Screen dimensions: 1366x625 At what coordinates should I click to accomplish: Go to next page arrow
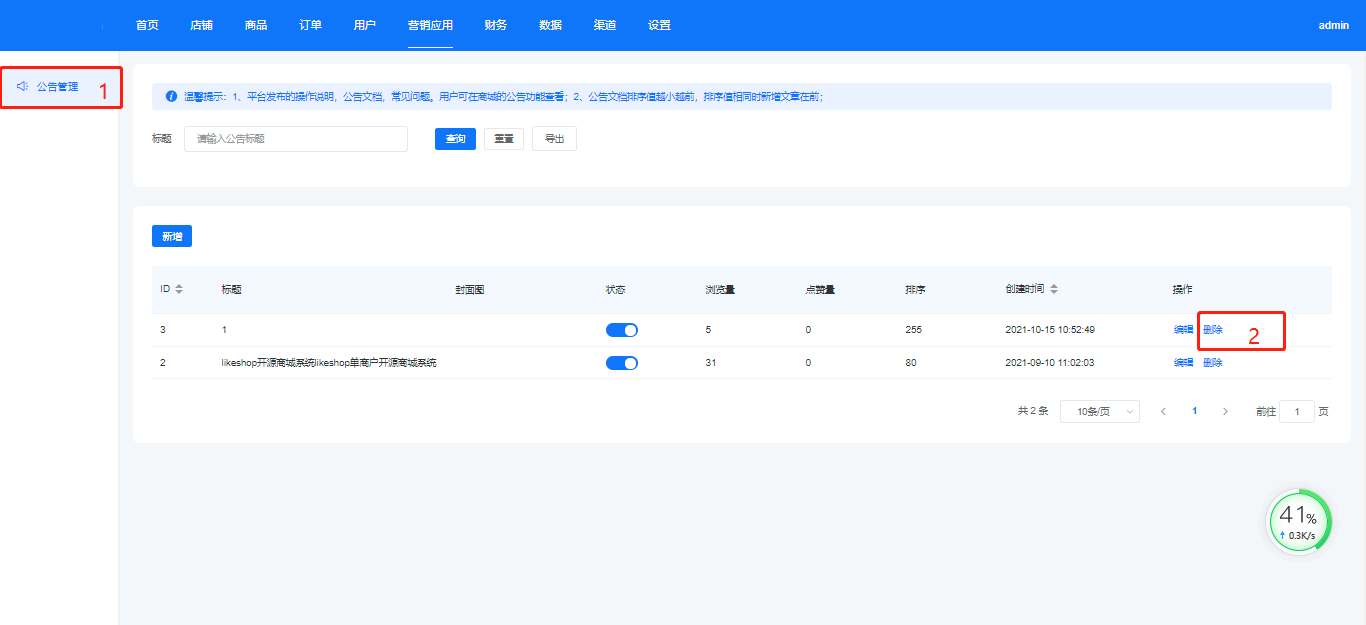(1225, 411)
